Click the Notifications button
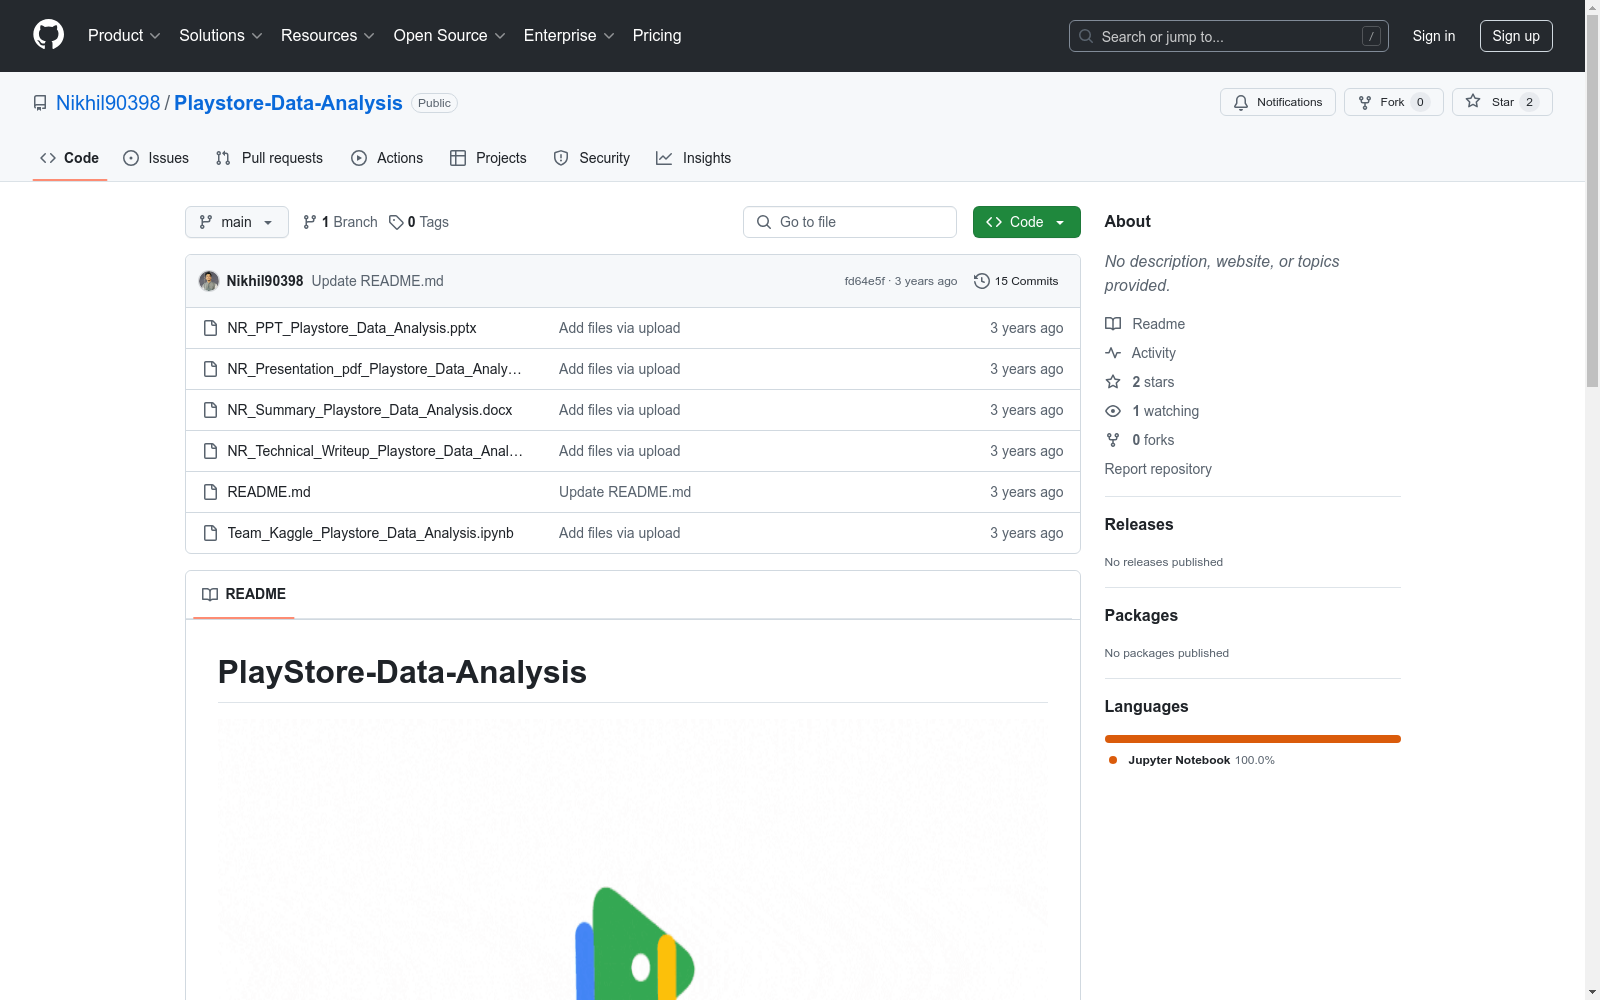 pos(1278,102)
